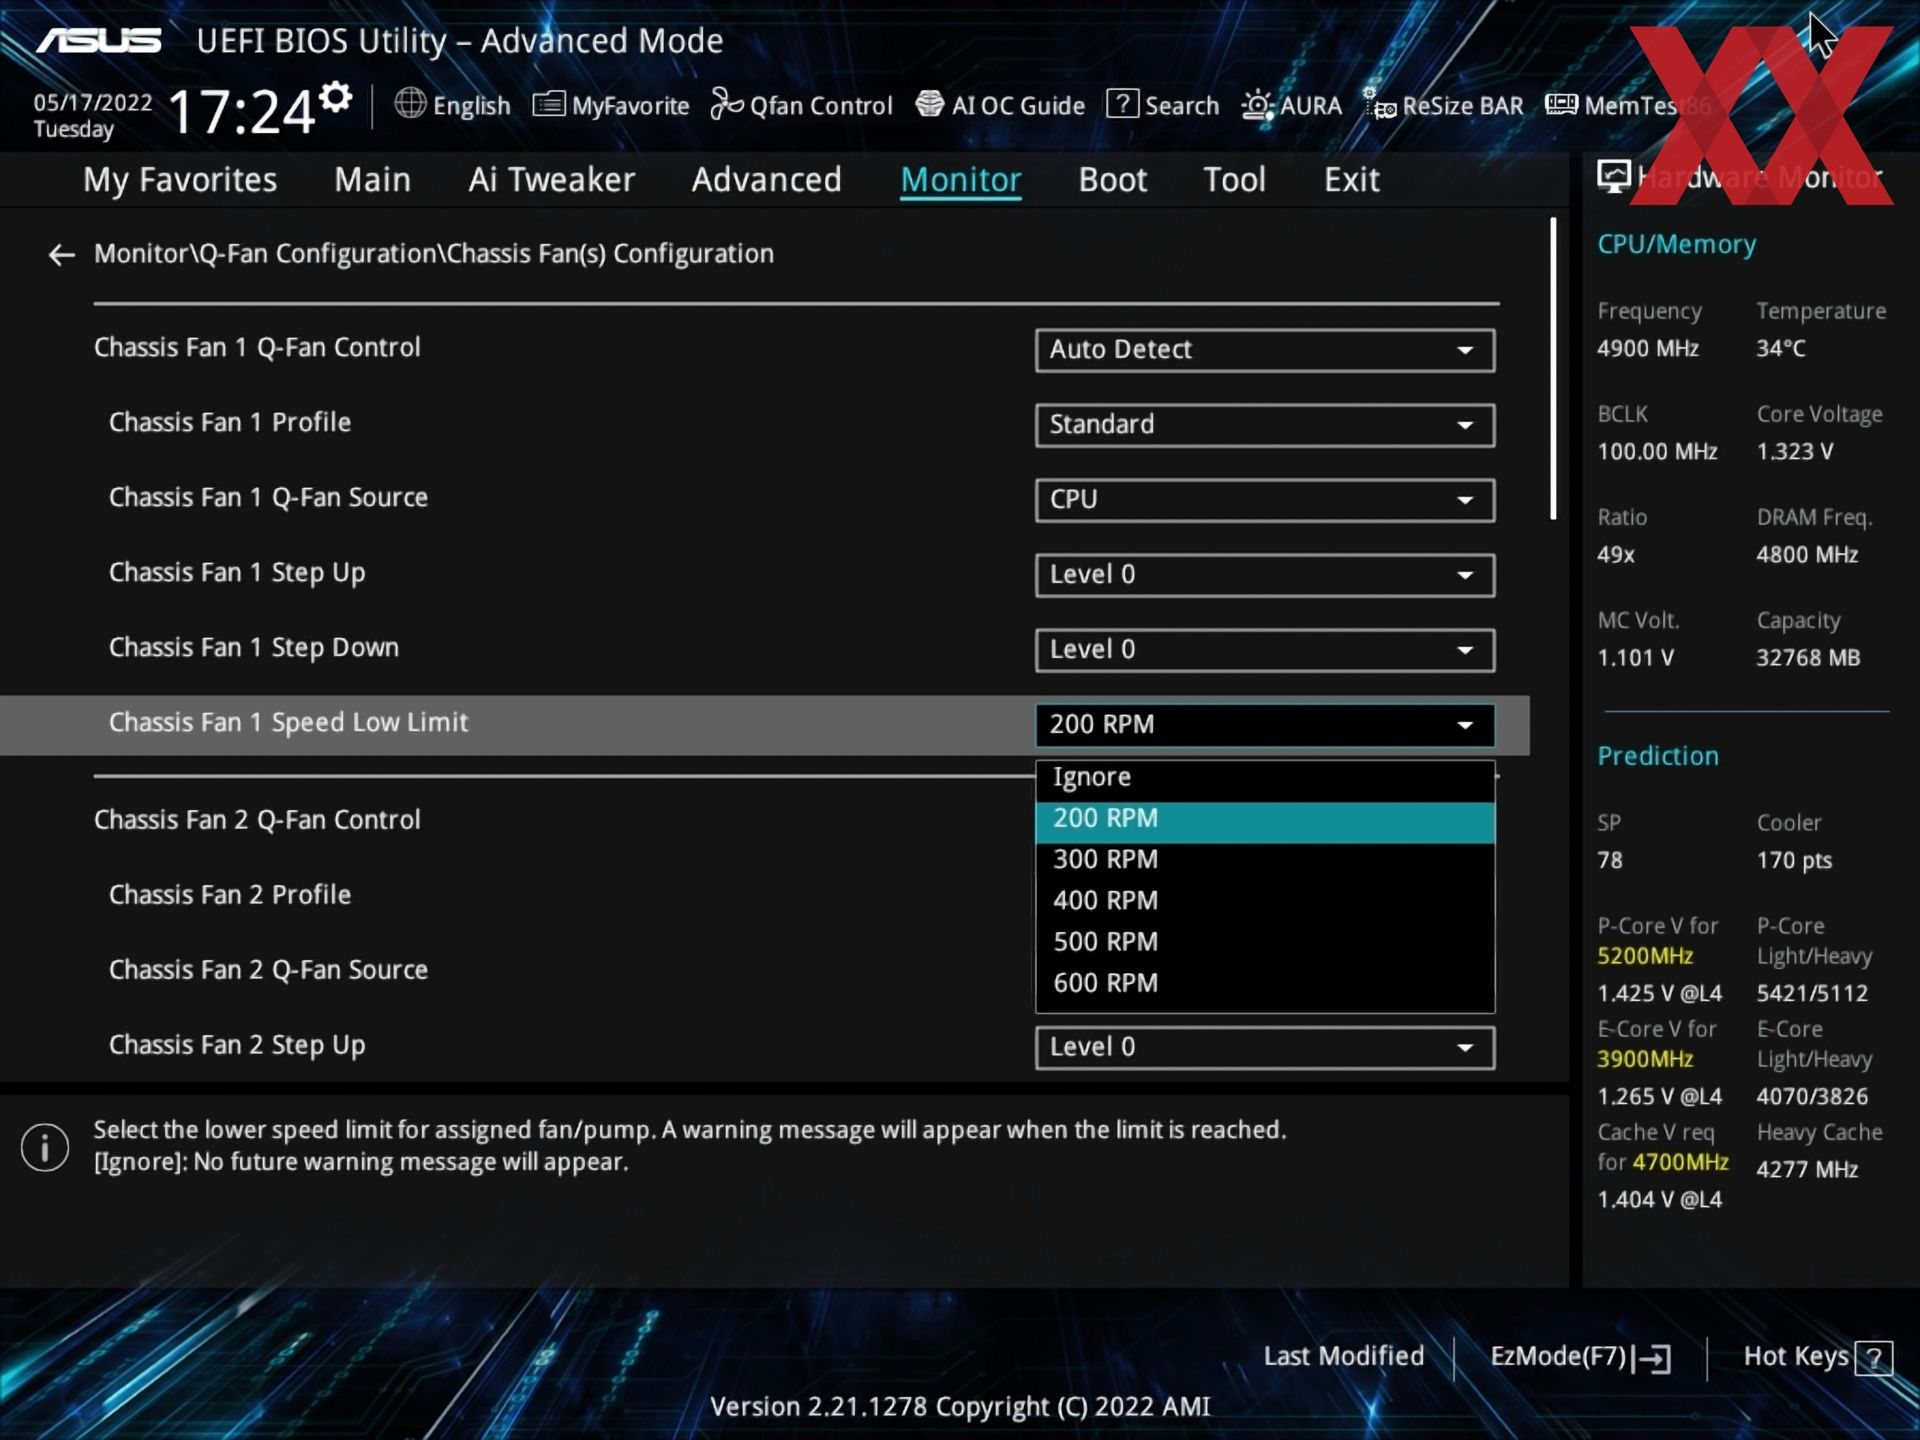This screenshot has height=1440, width=1920.
Task: Launch AI OC Guide icon
Action: point(930,104)
